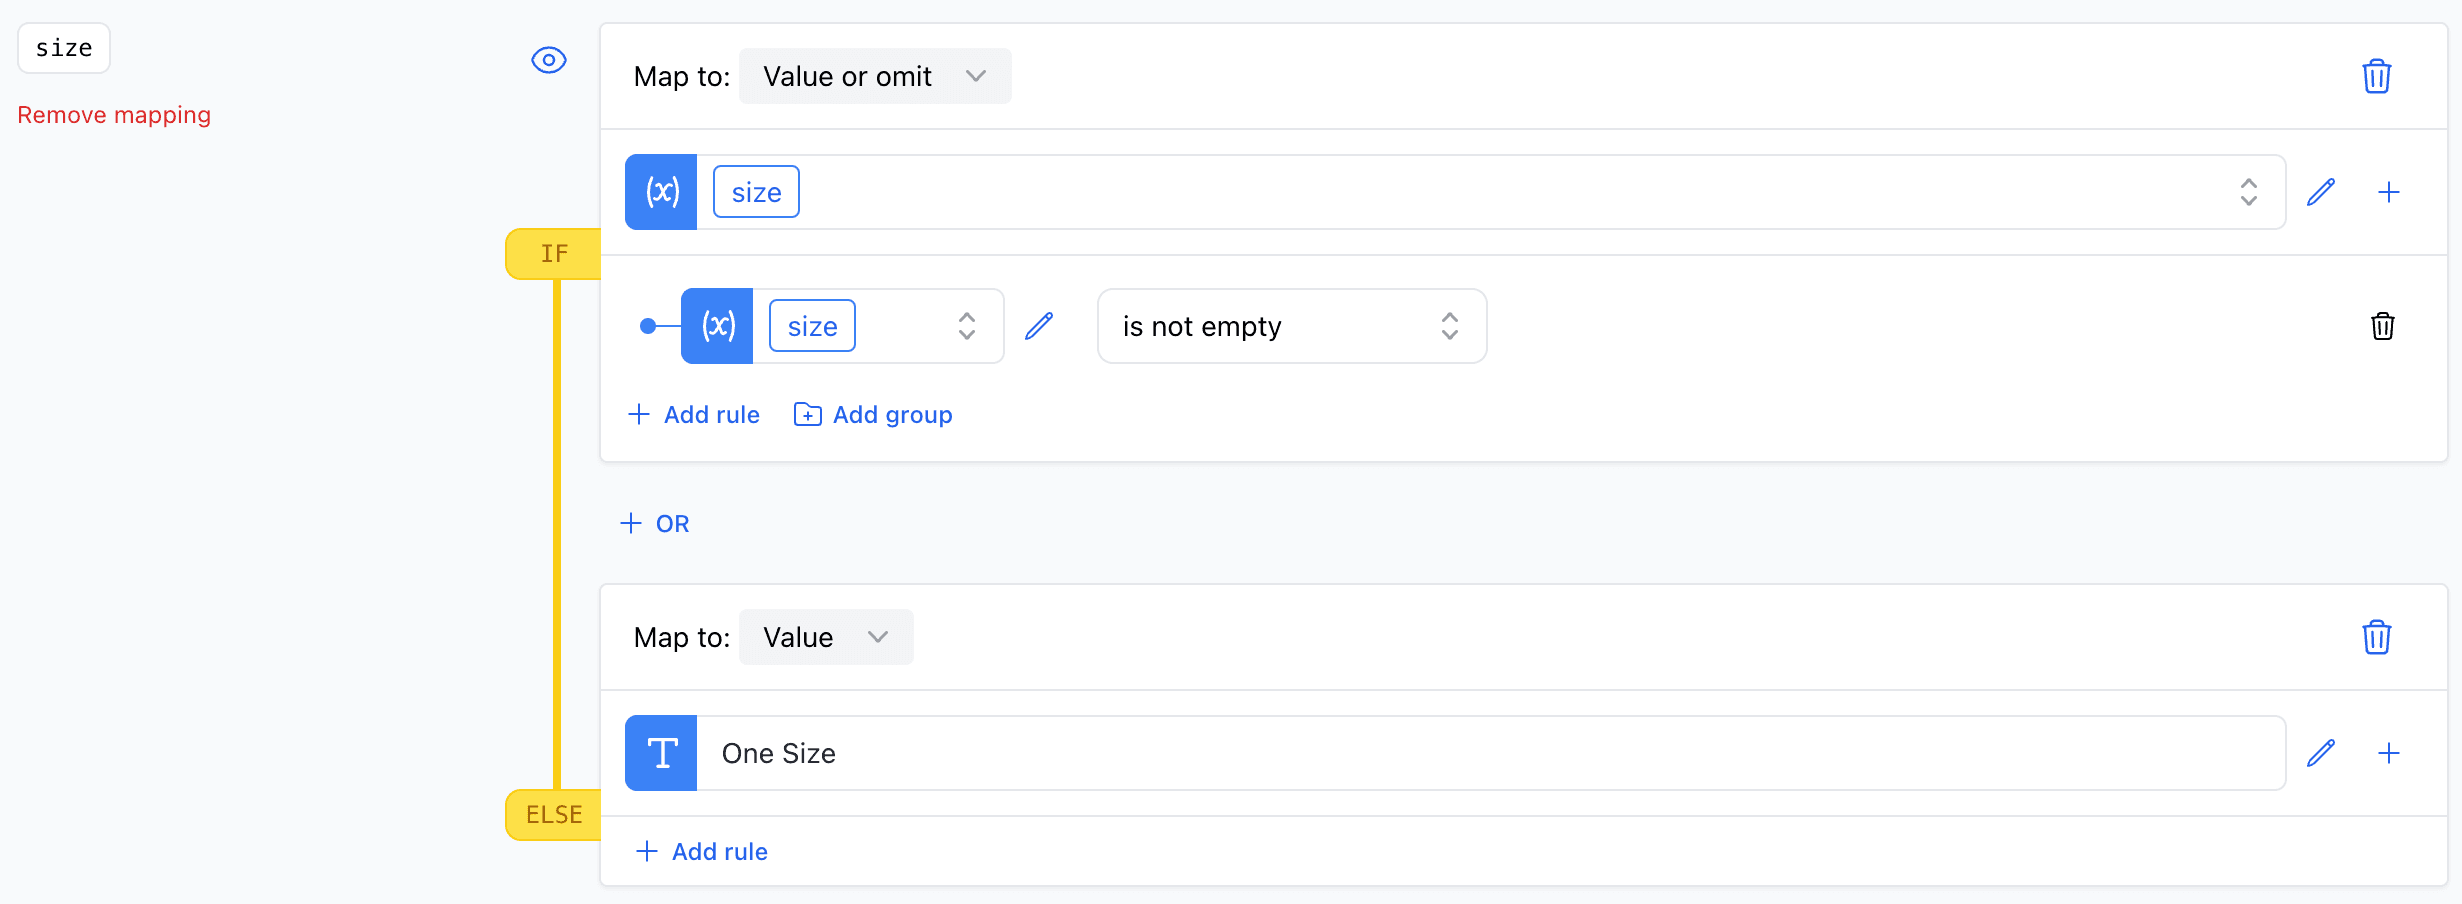The height and width of the screenshot is (904, 2462).
Task: Click the OR button to add a branch
Action: click(655, 523)
